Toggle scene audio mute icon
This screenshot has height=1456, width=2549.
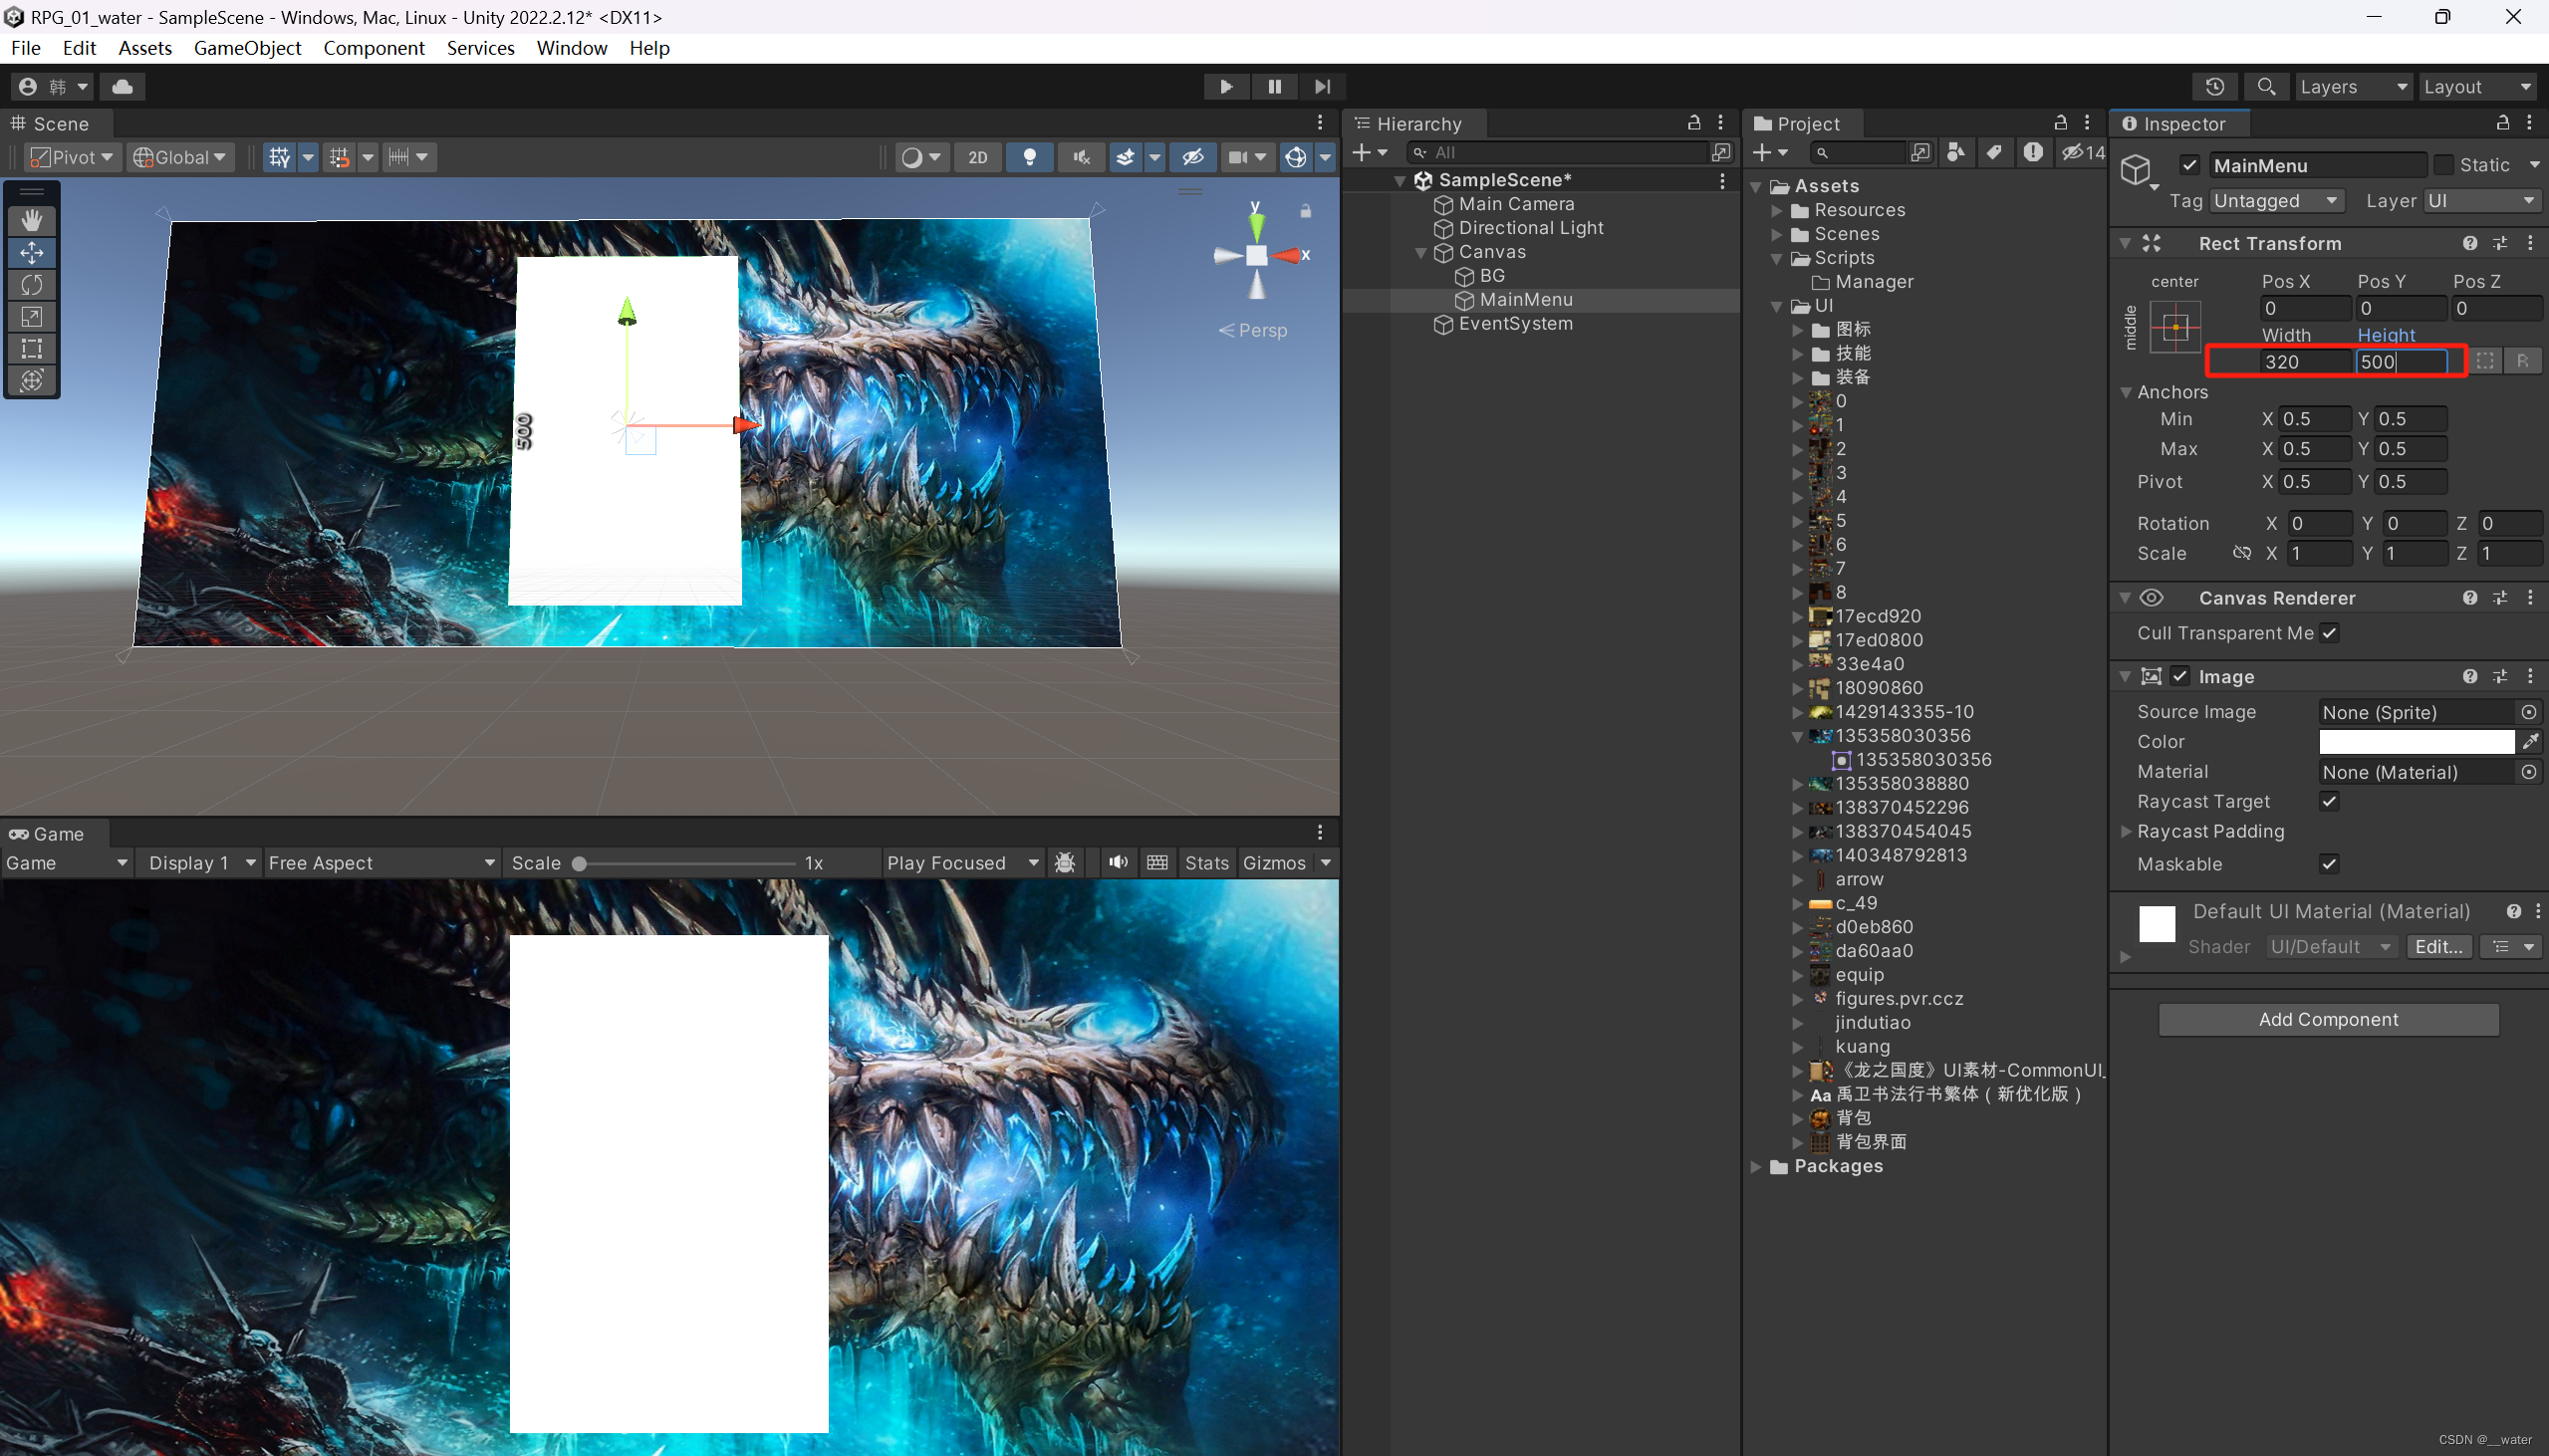click(x=1081, y=157)
